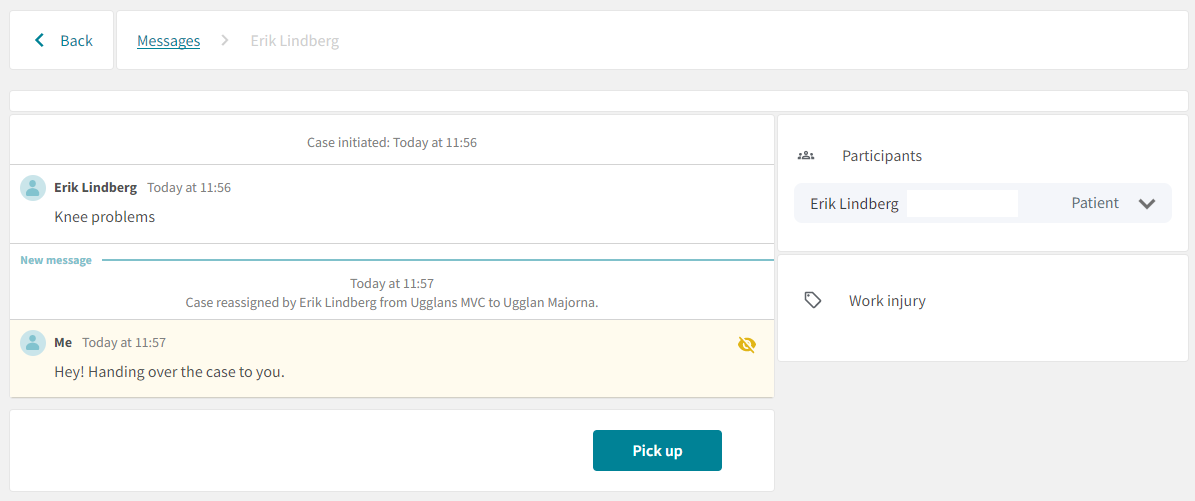Toggle the yellow hidden-eye icon on internal note
The image size is (1195, 501).
point(747,345)
